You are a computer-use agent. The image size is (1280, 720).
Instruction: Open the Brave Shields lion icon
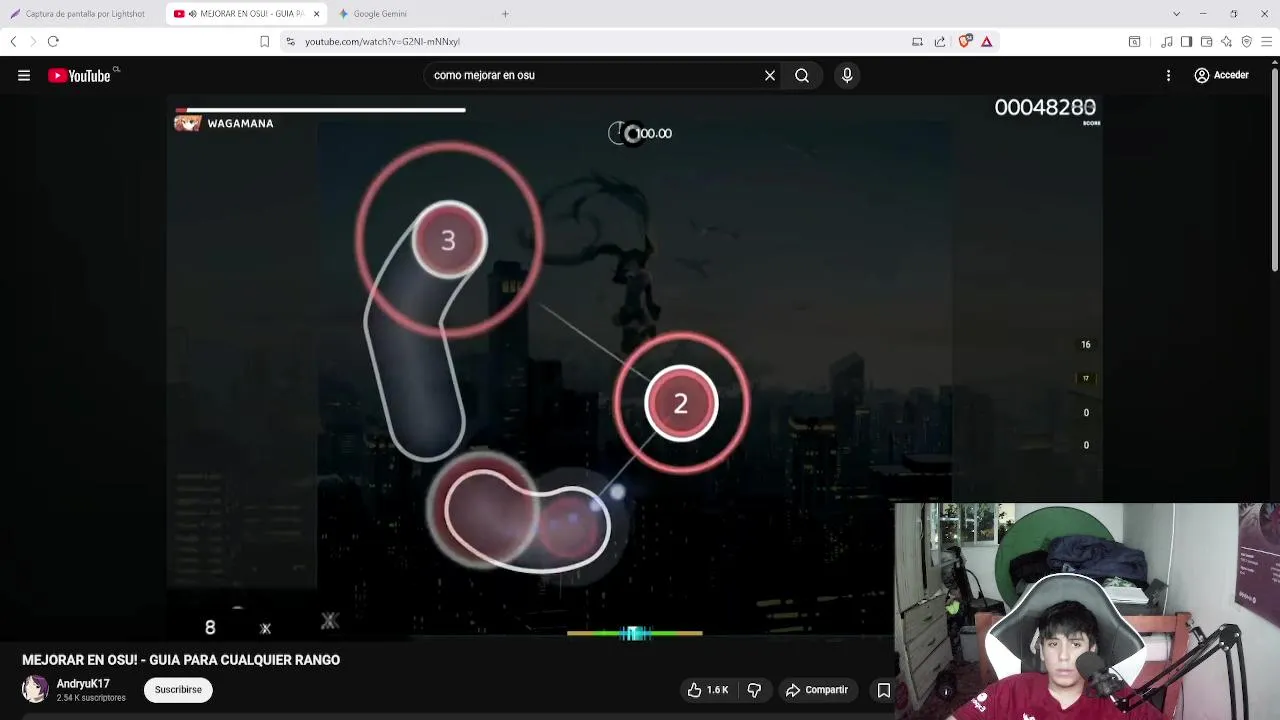[964, 41]
